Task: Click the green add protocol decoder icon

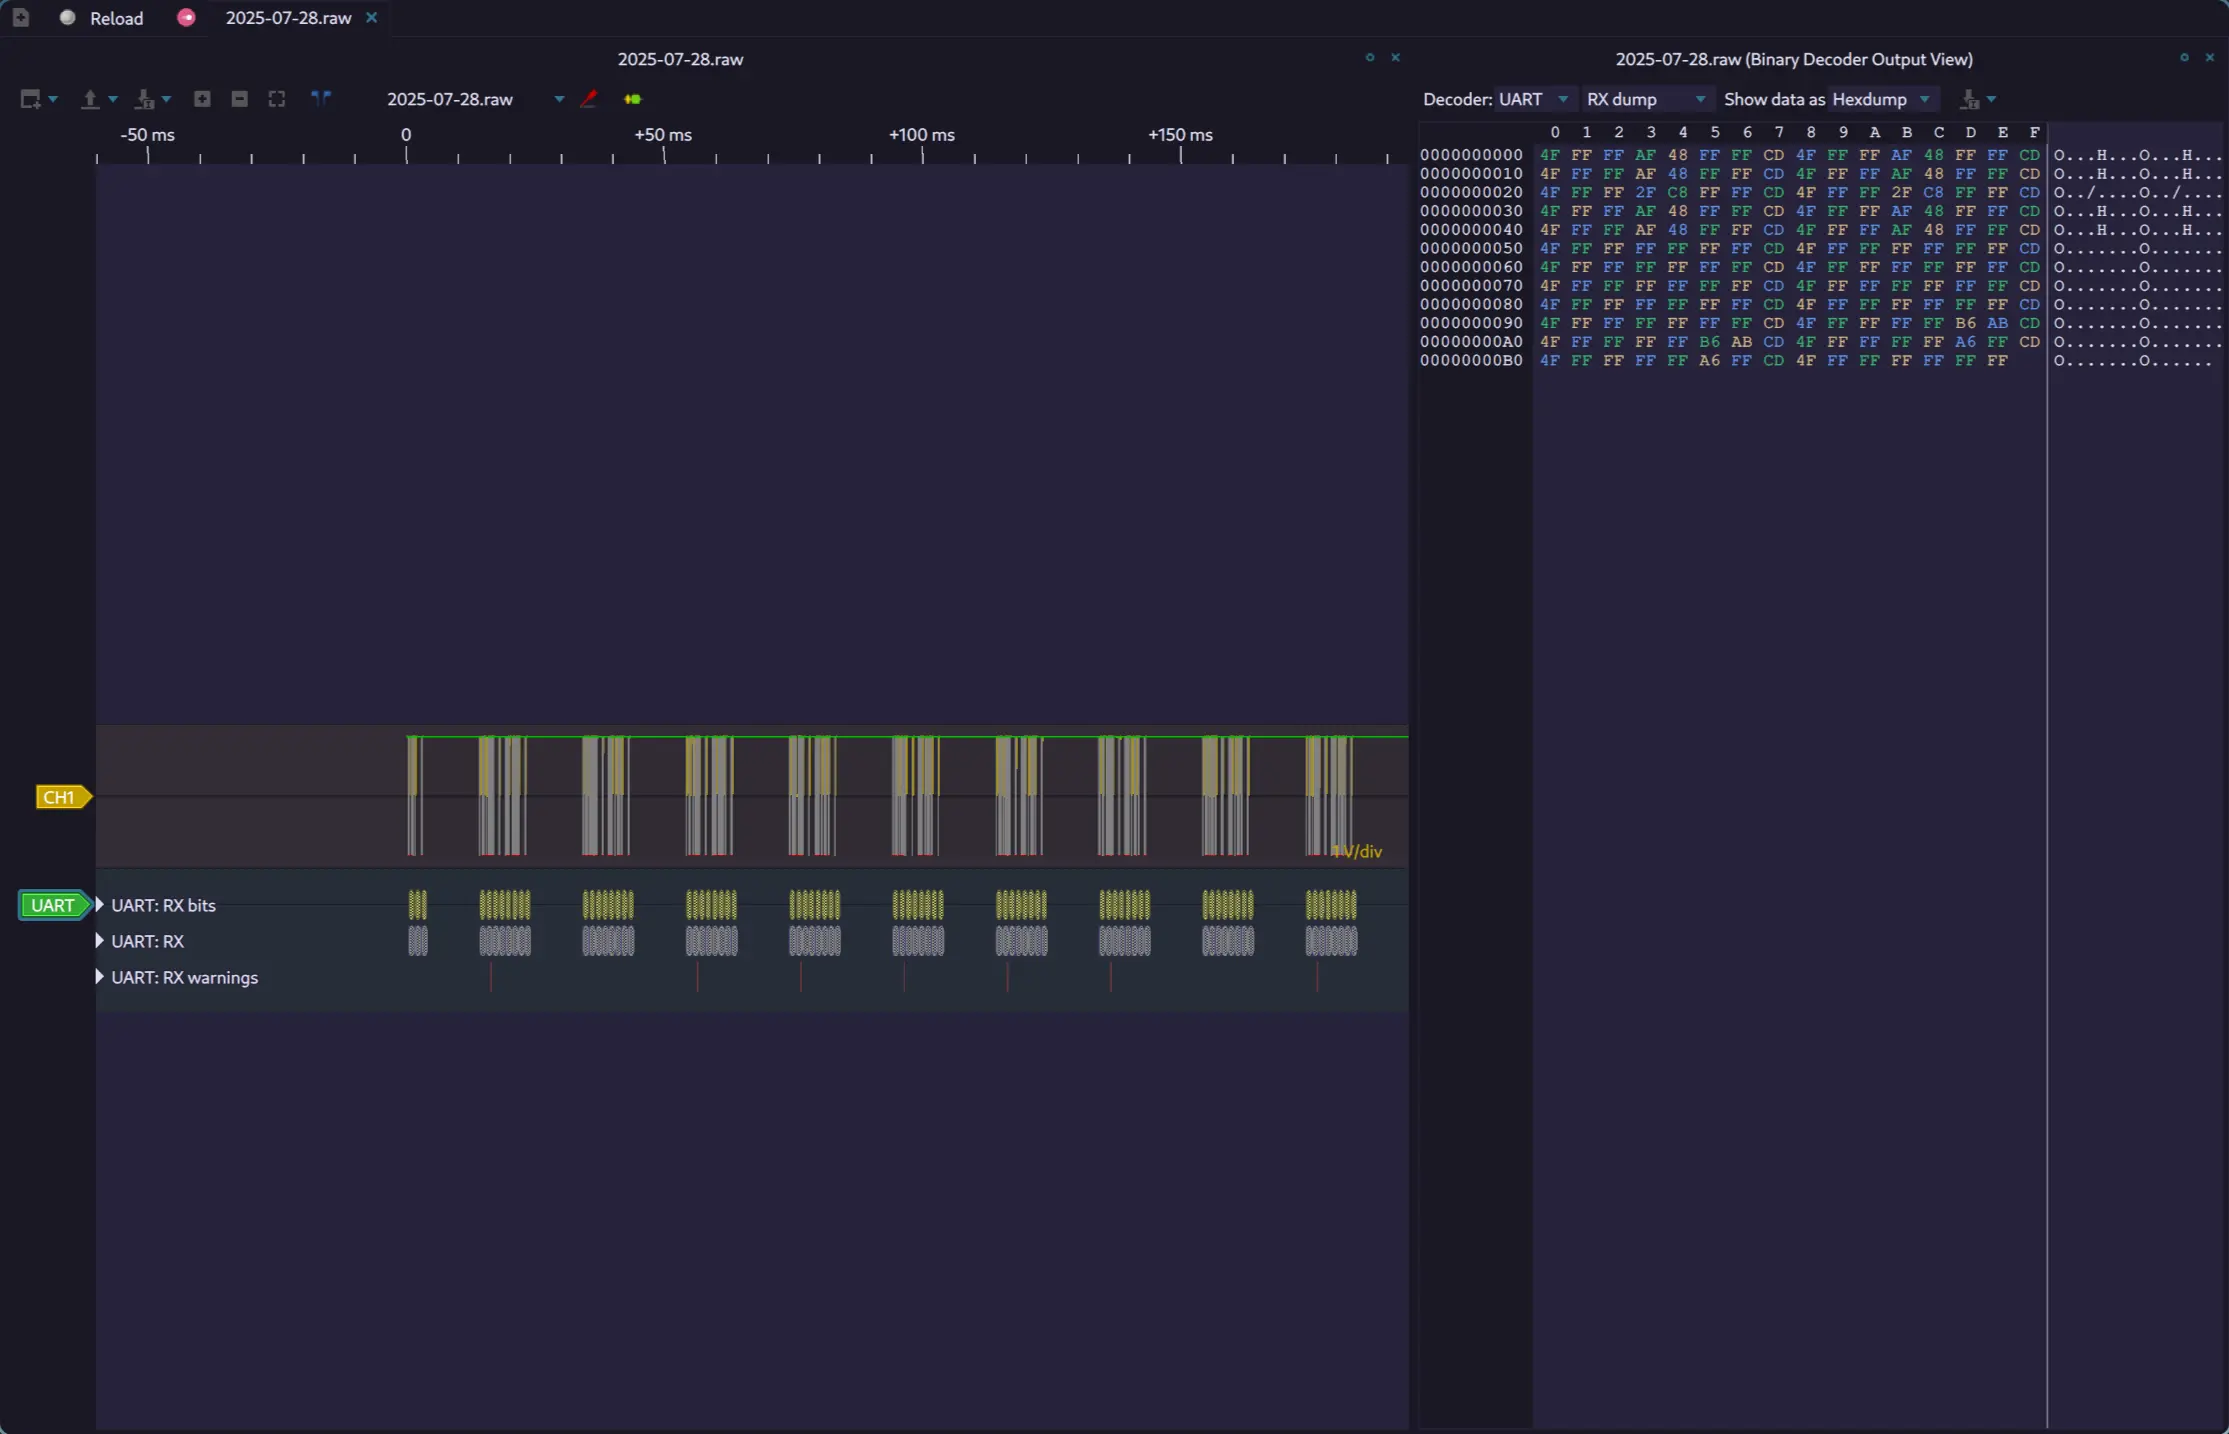Action: point(632,99)
